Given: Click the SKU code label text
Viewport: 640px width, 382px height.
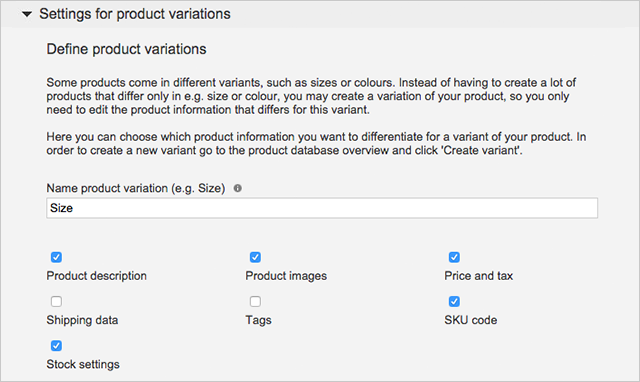Looking at the screenshot, I should [x=471, y=320].
